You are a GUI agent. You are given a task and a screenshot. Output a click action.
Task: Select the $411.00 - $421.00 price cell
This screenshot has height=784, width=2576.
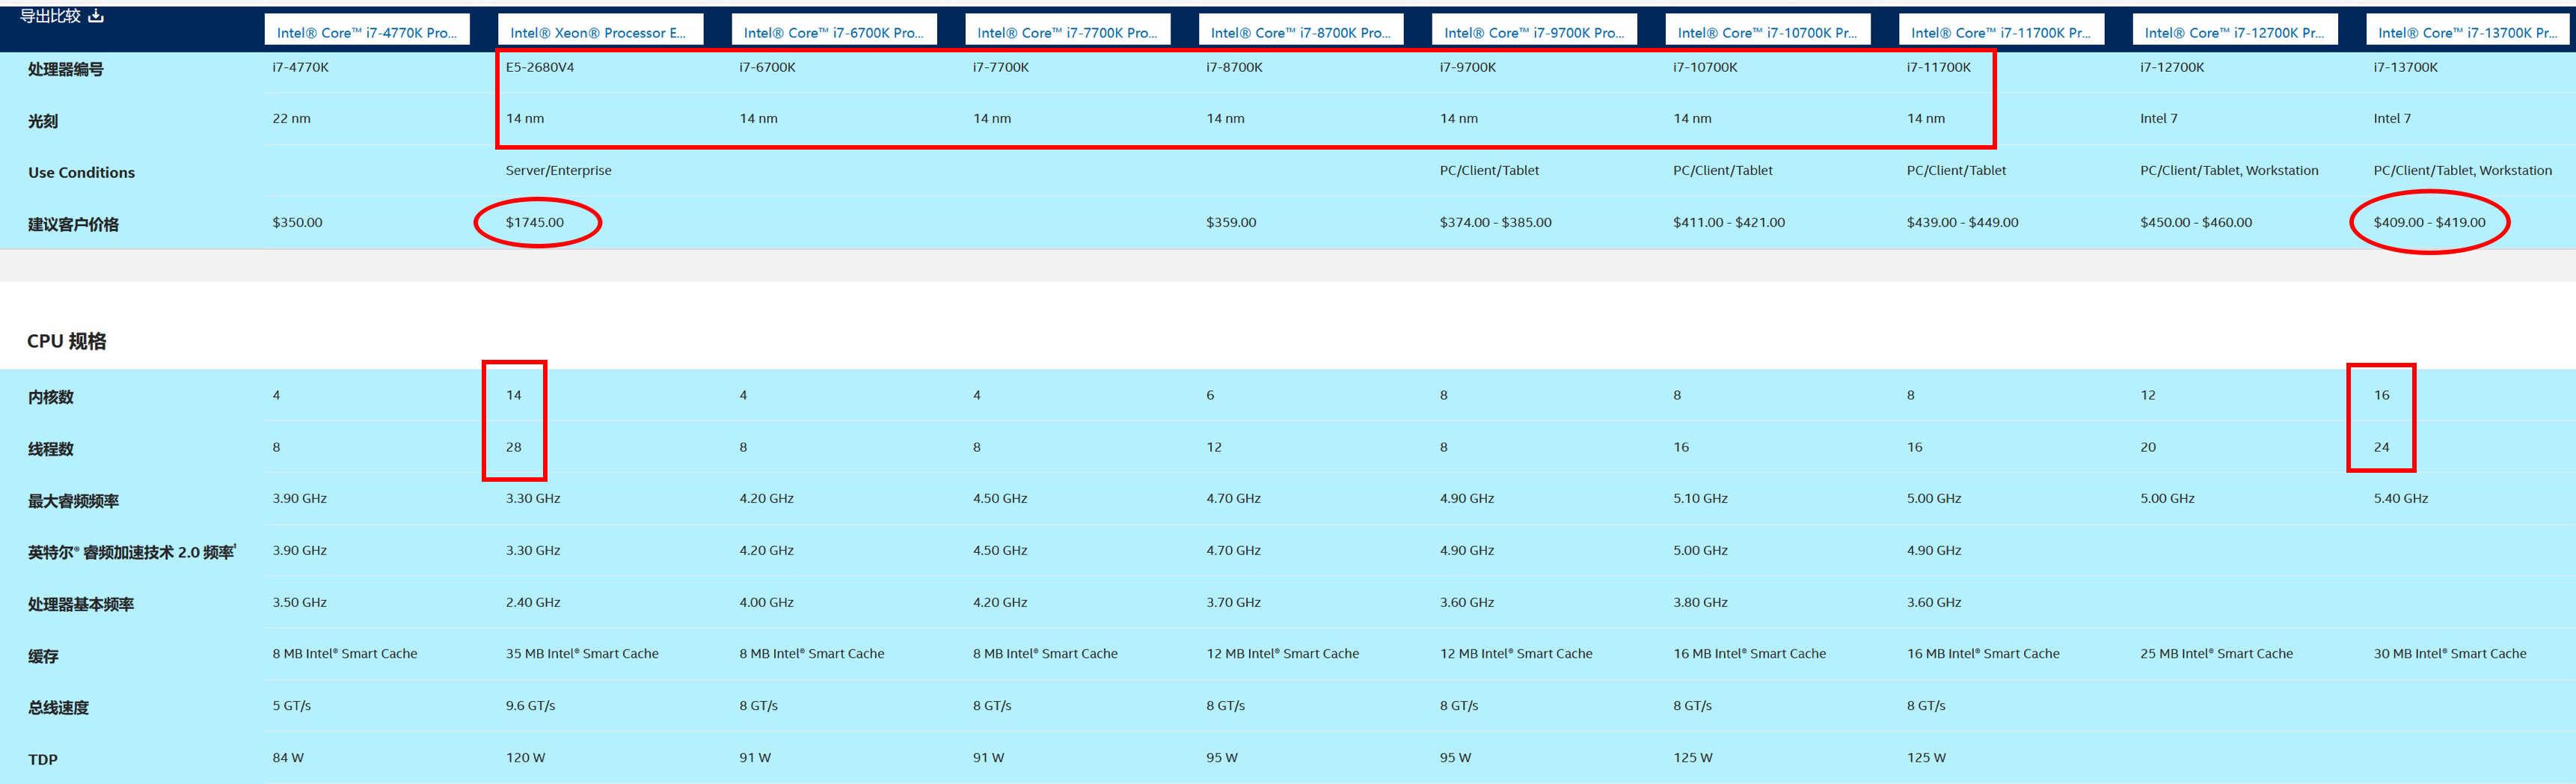(x=1729, y=222)
